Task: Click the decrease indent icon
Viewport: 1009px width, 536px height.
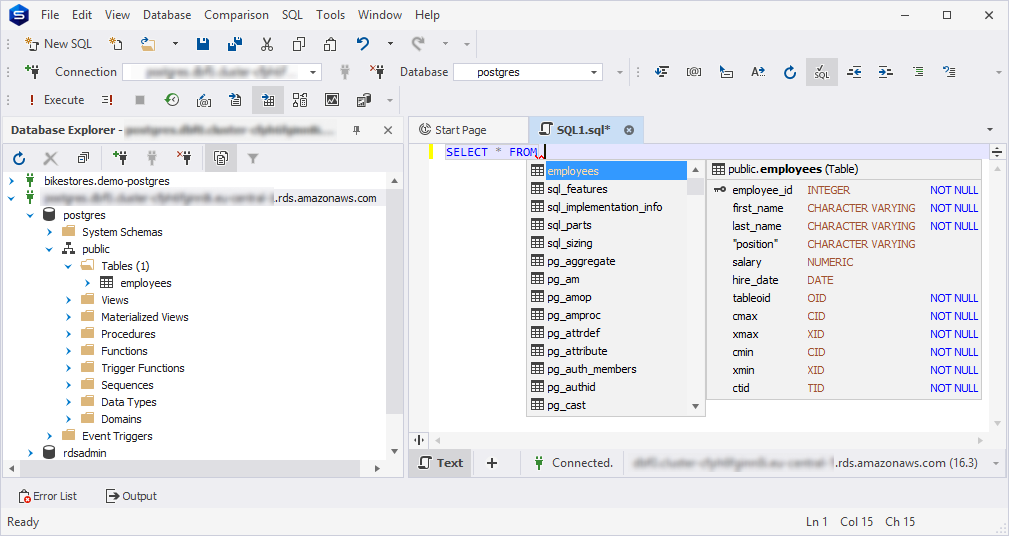Action: (854, 72)
